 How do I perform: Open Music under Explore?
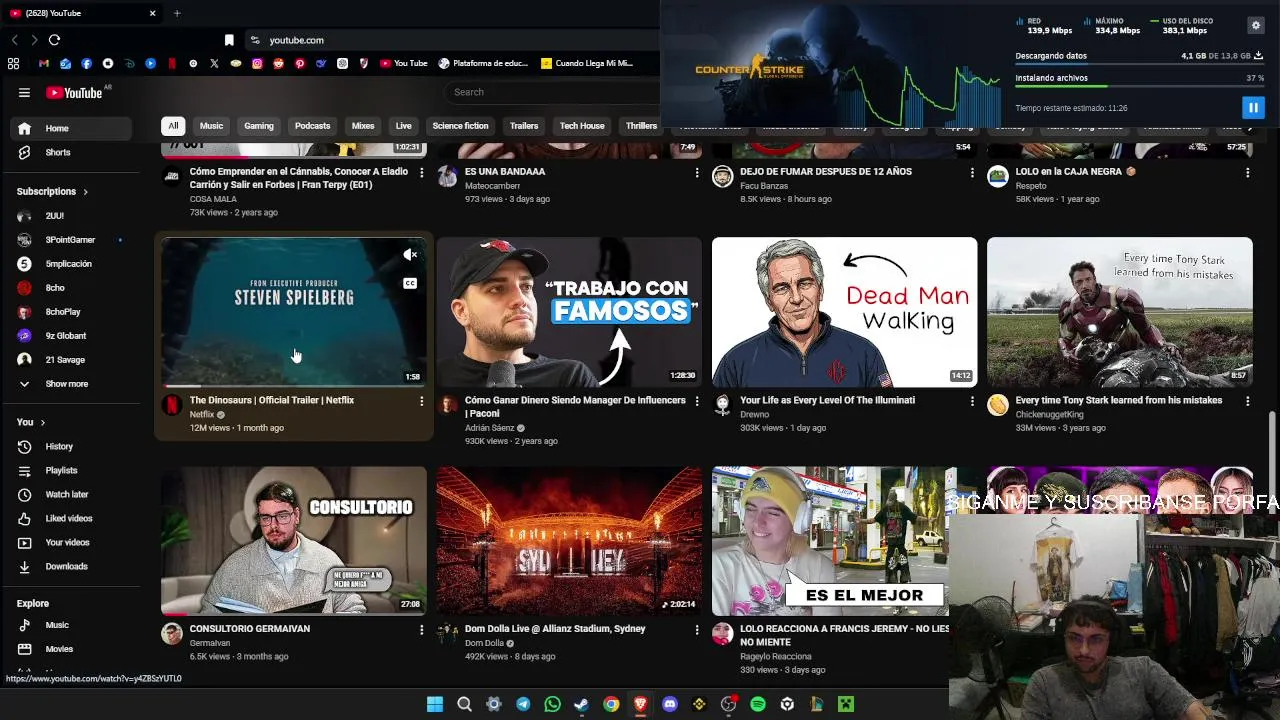click(70, 625)
